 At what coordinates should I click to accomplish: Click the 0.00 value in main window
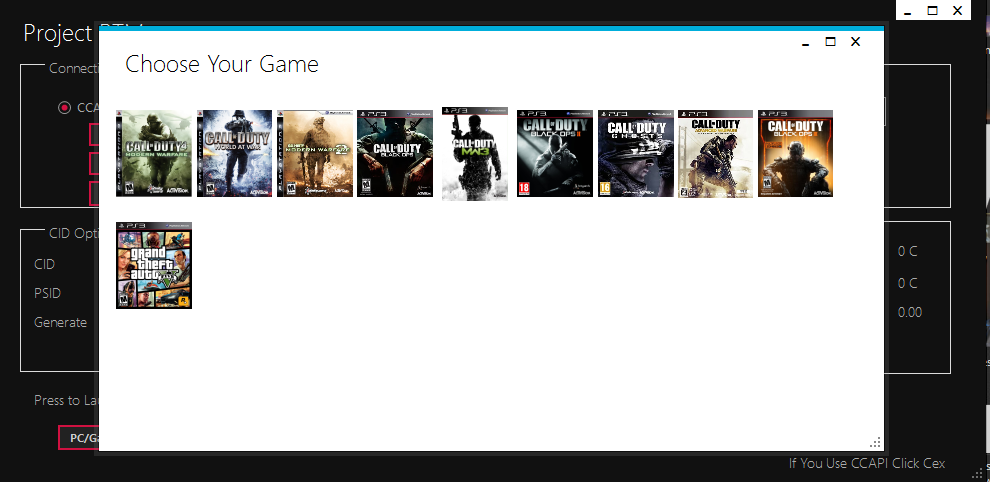coord(910,312)
